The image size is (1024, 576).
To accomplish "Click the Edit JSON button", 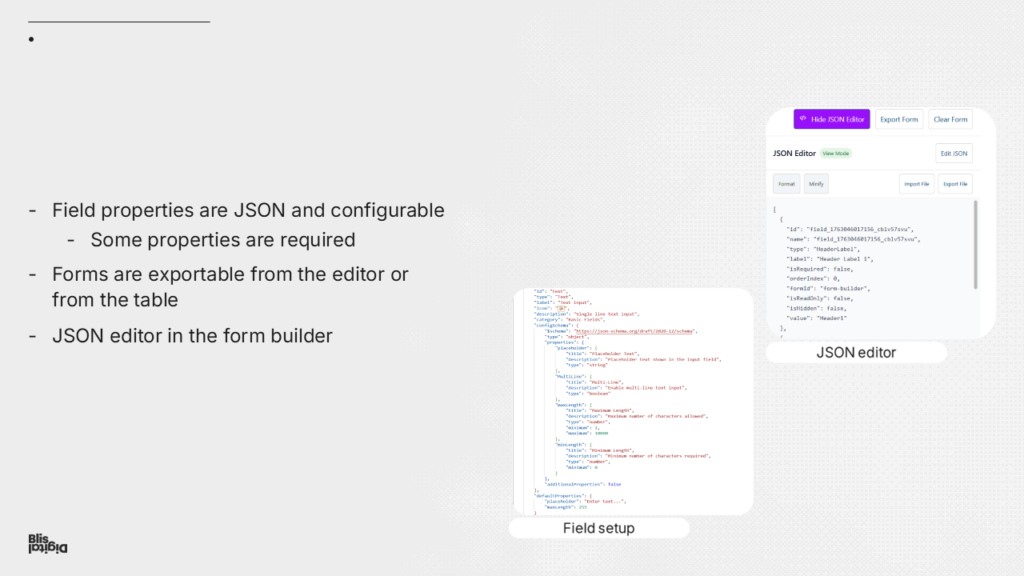I will point(953,153).
